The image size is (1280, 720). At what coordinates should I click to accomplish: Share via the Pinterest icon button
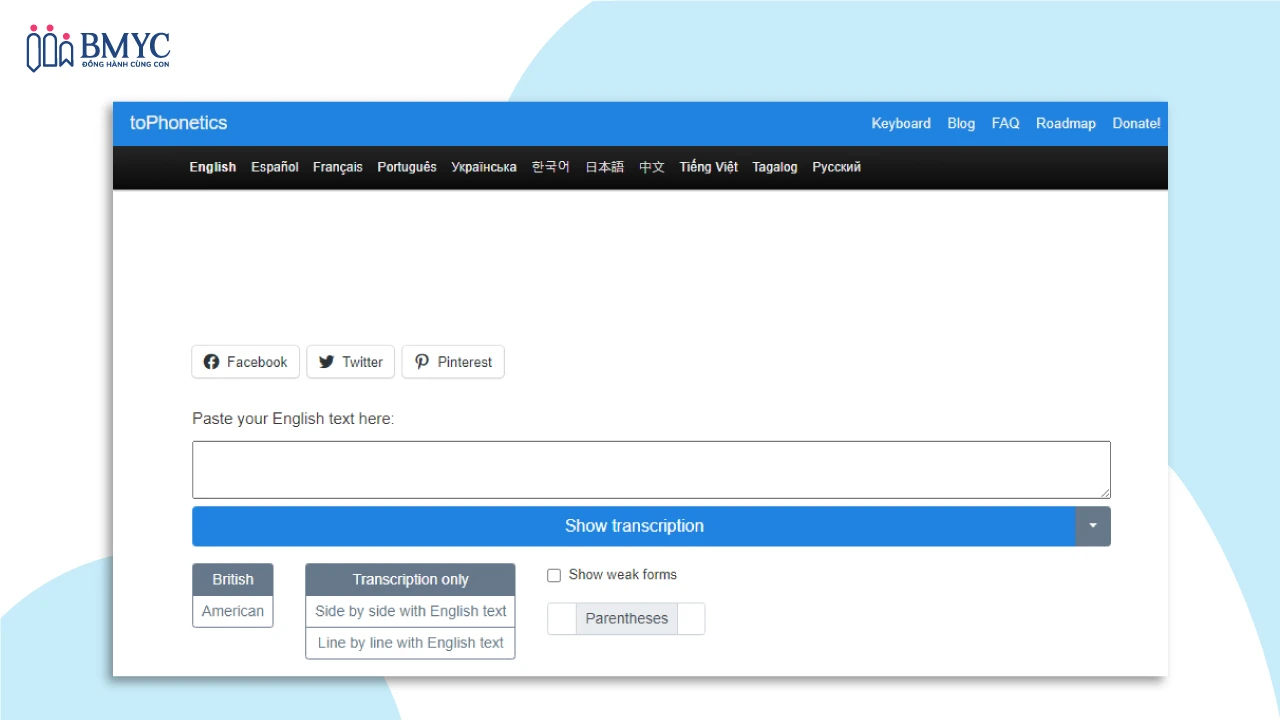422,362
